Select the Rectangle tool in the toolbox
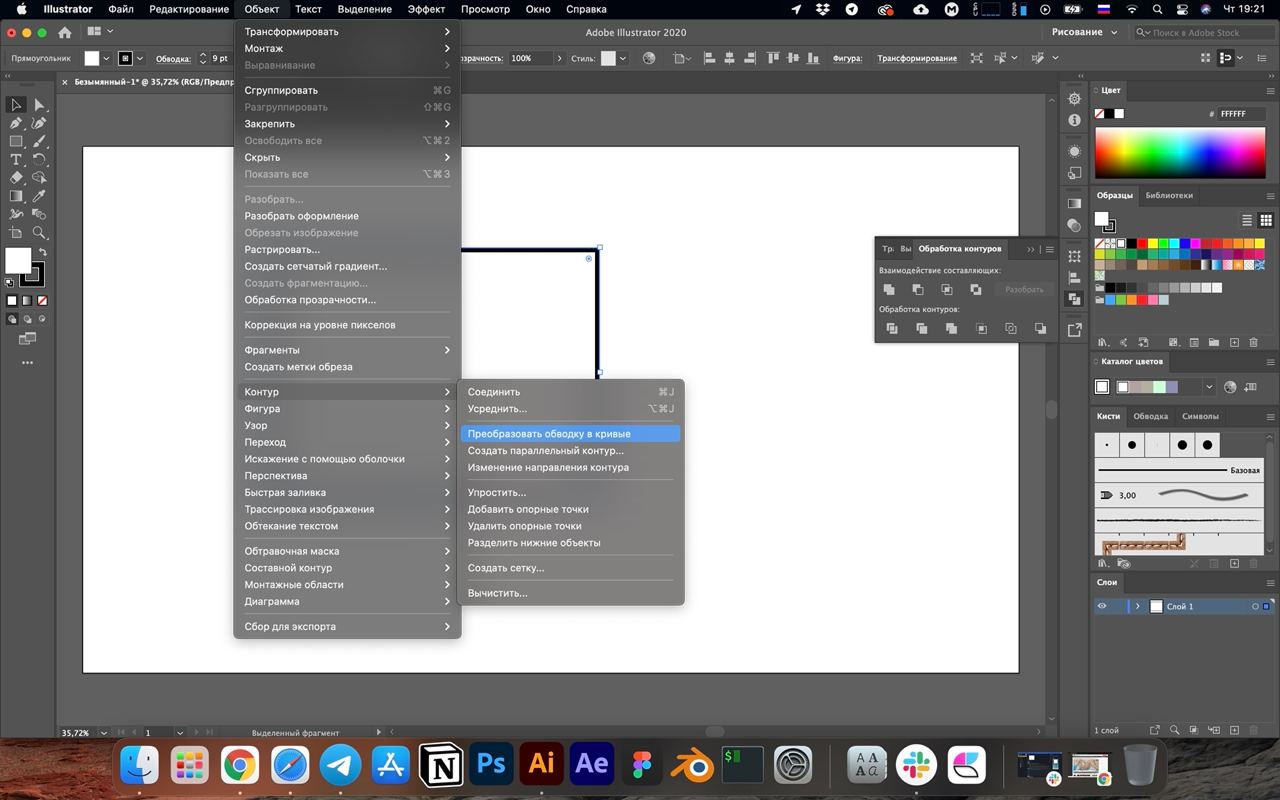The image size is (1280, 800). point(16,141)
